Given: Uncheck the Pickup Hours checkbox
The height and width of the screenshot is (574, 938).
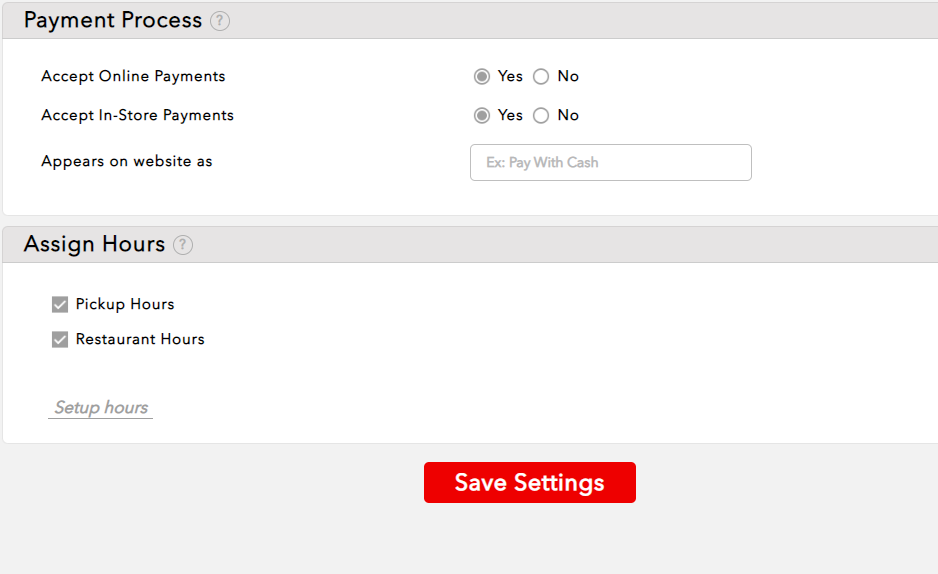Looking at the screenshot, I should (x=60, y=305).
